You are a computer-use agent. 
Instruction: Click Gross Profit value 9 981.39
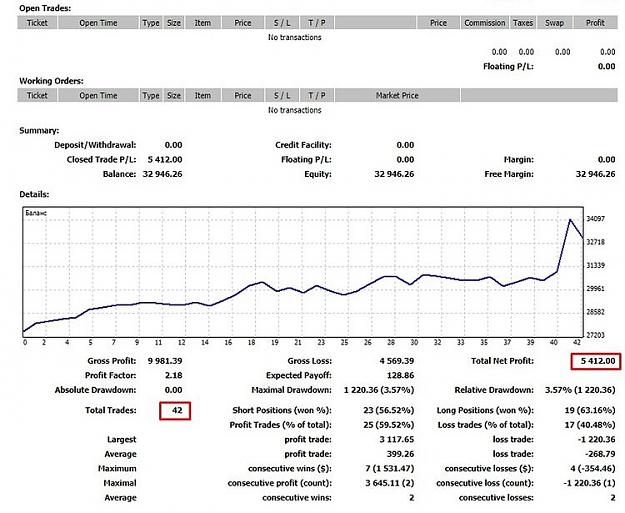pyautogui.click(x=165, y=361)
